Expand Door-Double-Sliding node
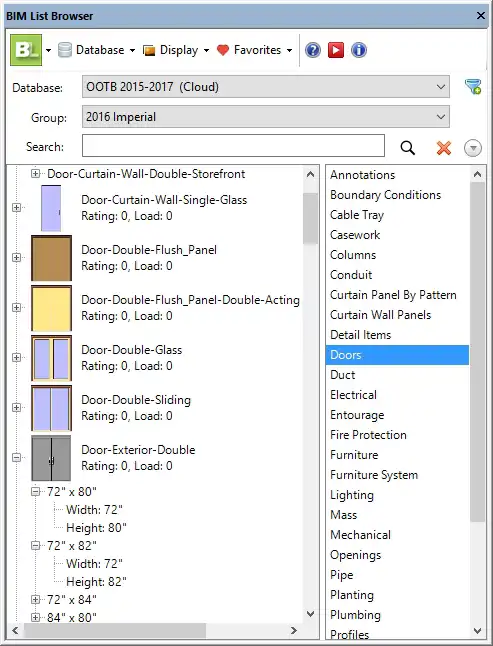The width and height of the screenshot is (493, 646). 16,407
